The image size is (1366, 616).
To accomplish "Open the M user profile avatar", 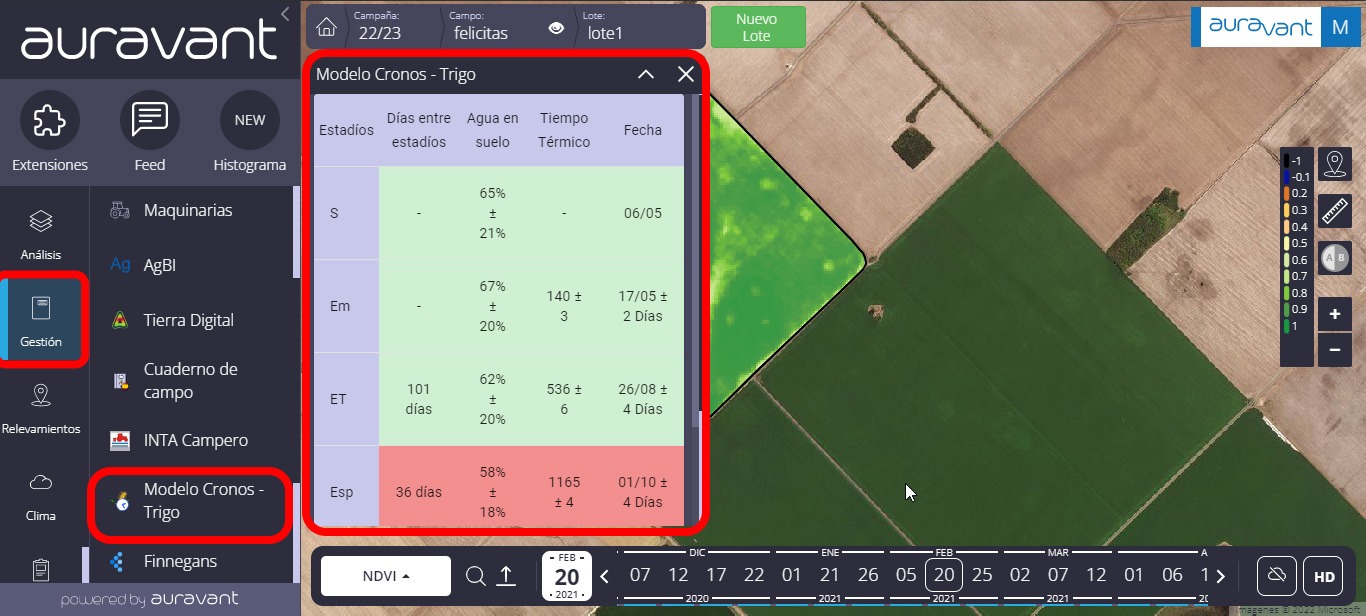I will coord(1340,27).
